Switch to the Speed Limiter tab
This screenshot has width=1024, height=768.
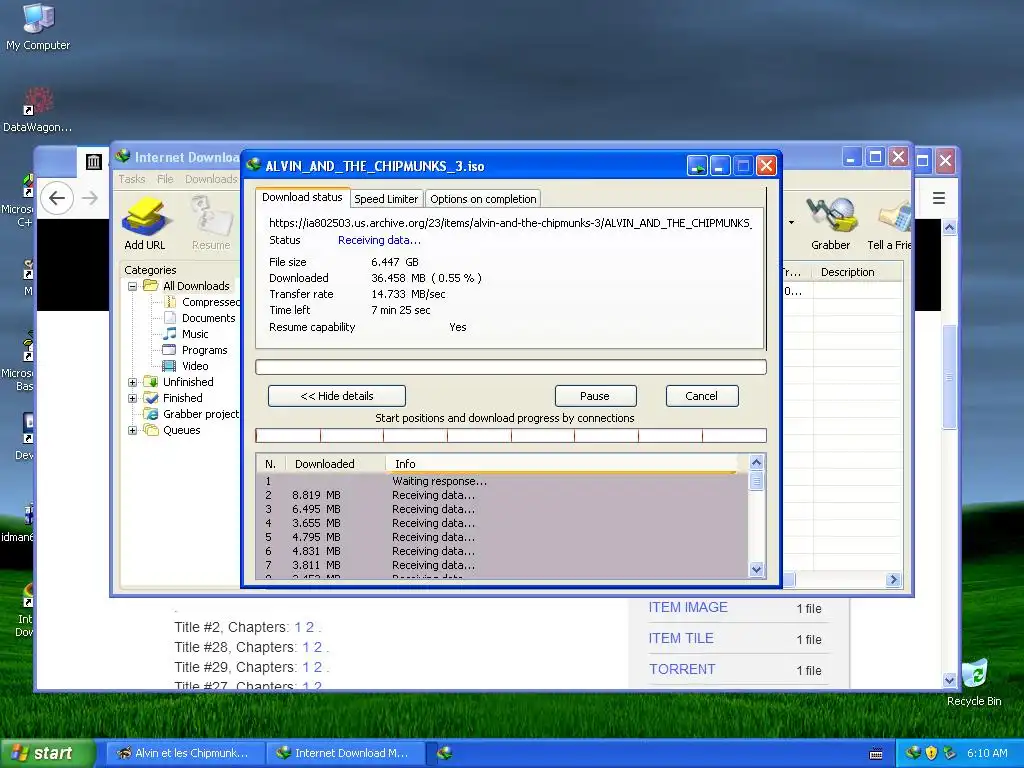click(386, 199)
